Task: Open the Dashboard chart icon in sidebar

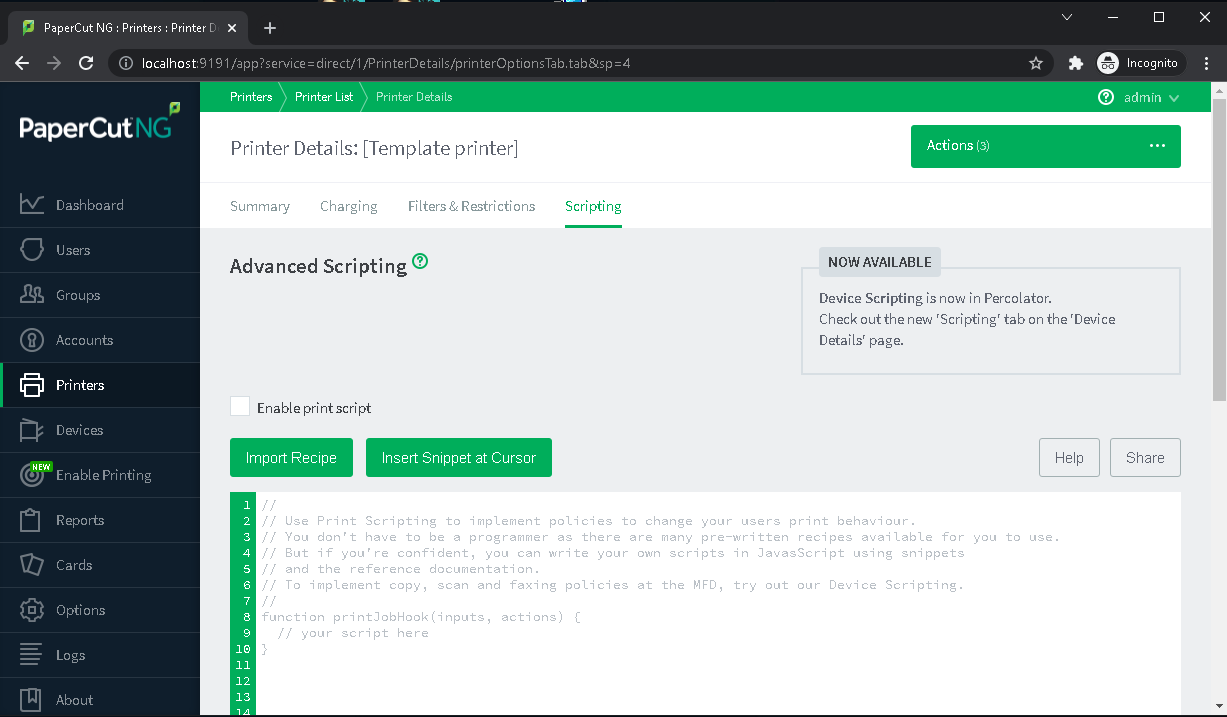Action: (x=32, y=205)
